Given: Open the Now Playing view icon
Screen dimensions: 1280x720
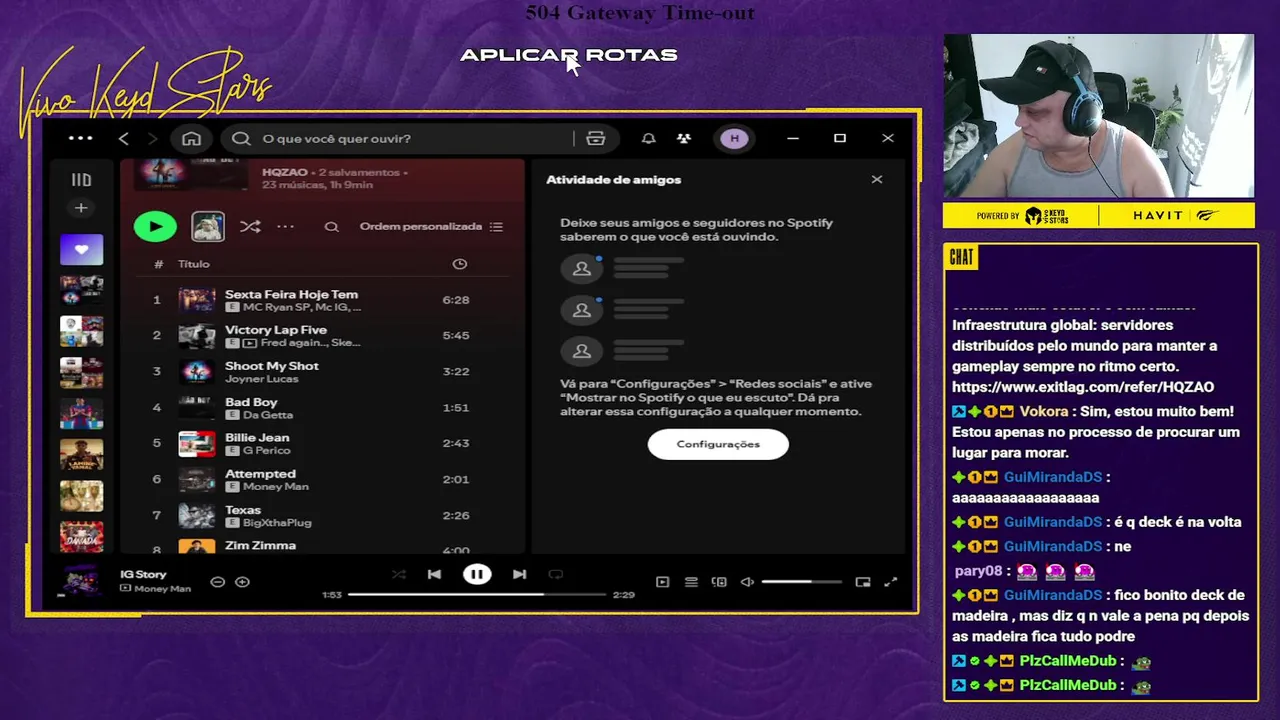Looking at the screenshot, I should tap(662, 582).
